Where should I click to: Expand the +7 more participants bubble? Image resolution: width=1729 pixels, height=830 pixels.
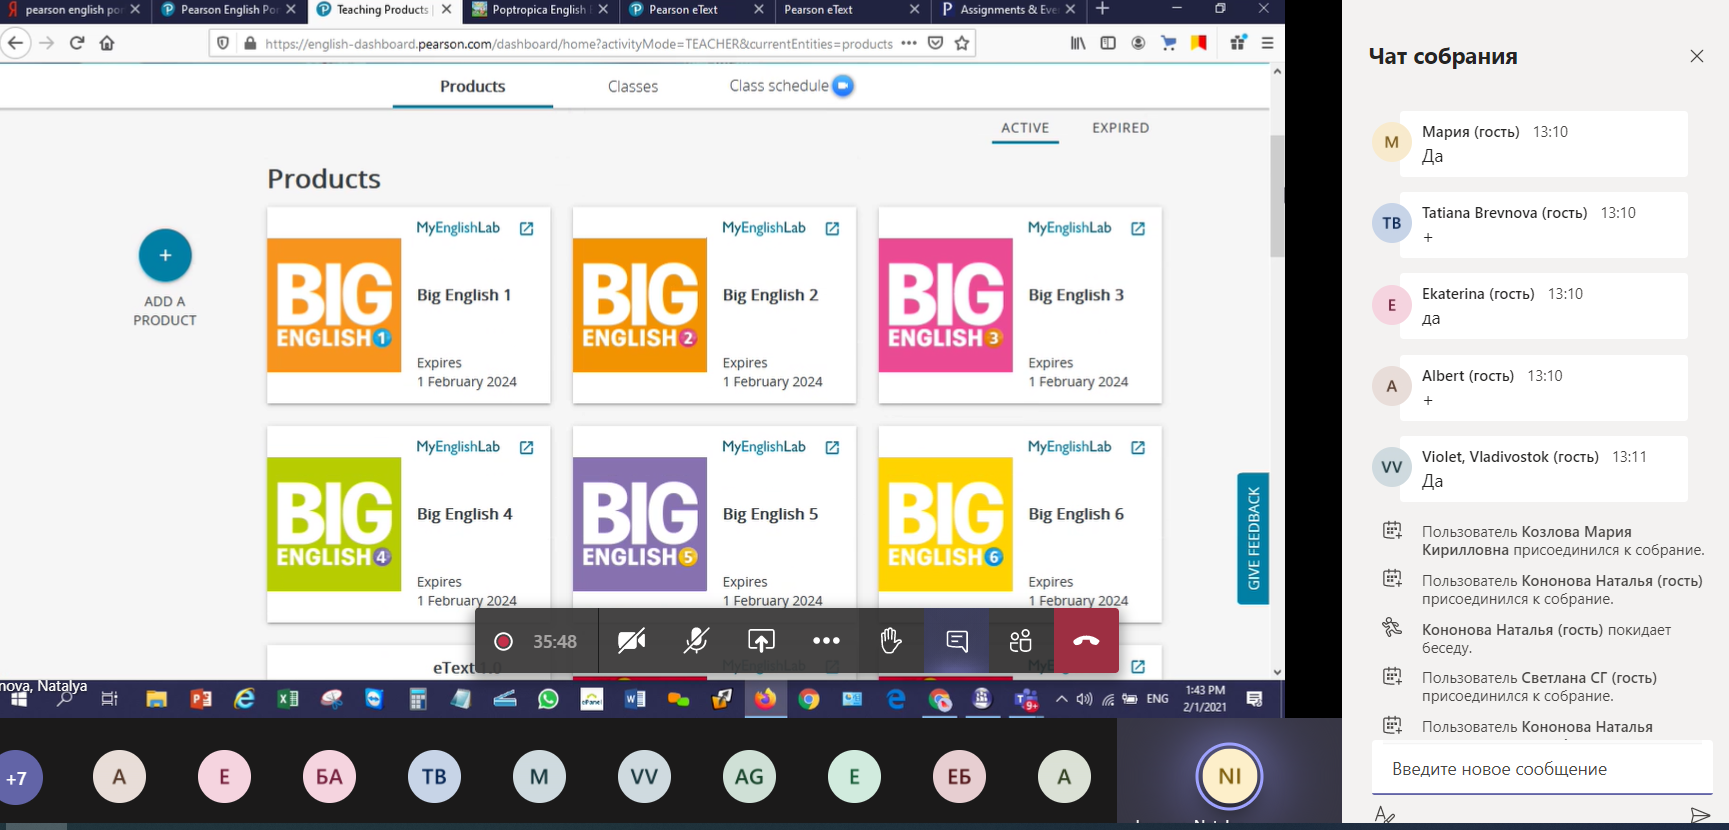[17, 777]
